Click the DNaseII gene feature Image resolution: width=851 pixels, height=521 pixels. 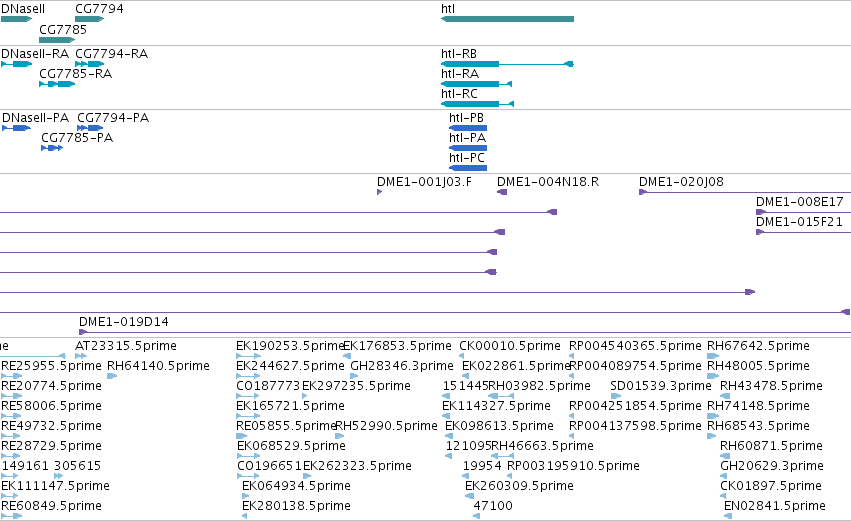16,19
